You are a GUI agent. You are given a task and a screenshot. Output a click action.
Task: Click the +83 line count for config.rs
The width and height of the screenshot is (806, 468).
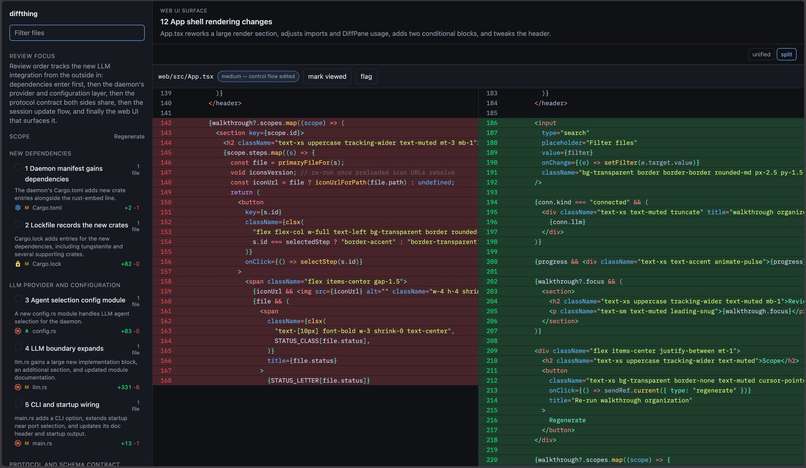[126, 331]
